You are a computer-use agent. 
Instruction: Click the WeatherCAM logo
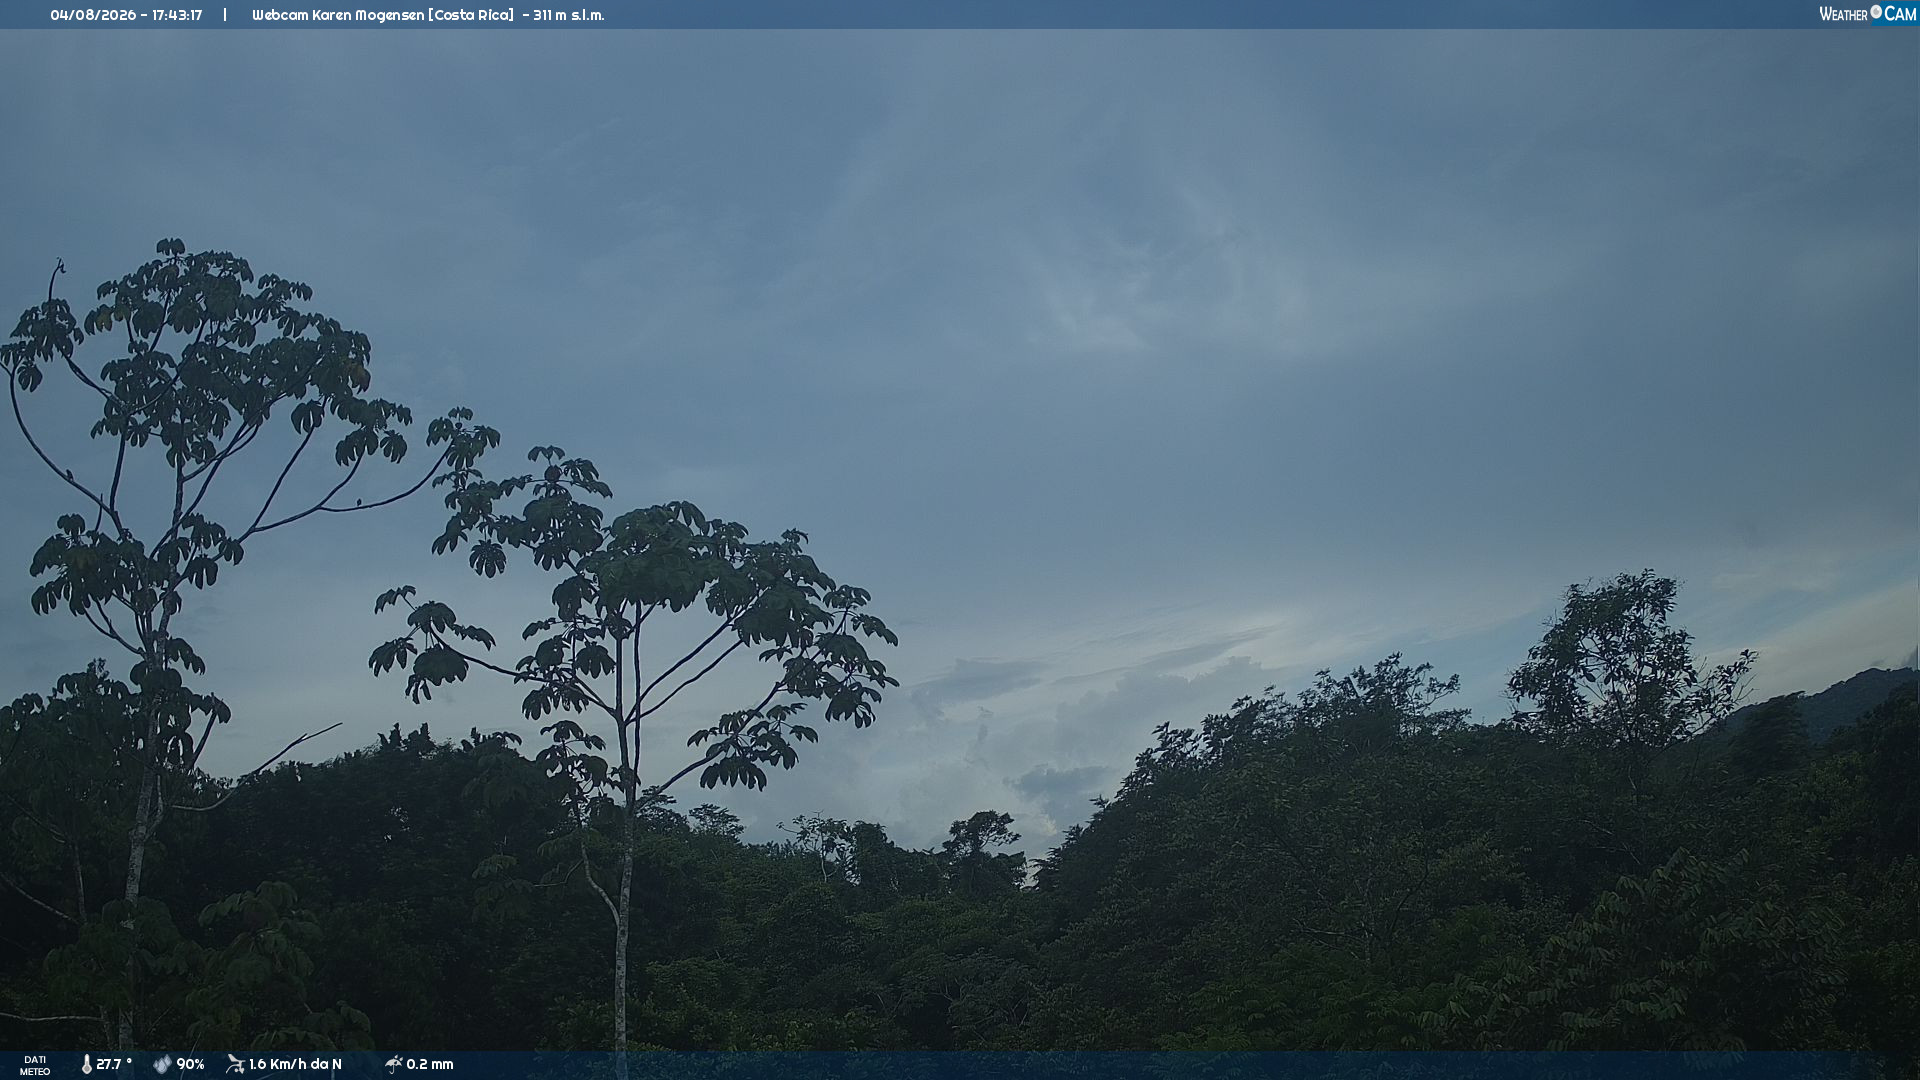[x=1867, y=14]
